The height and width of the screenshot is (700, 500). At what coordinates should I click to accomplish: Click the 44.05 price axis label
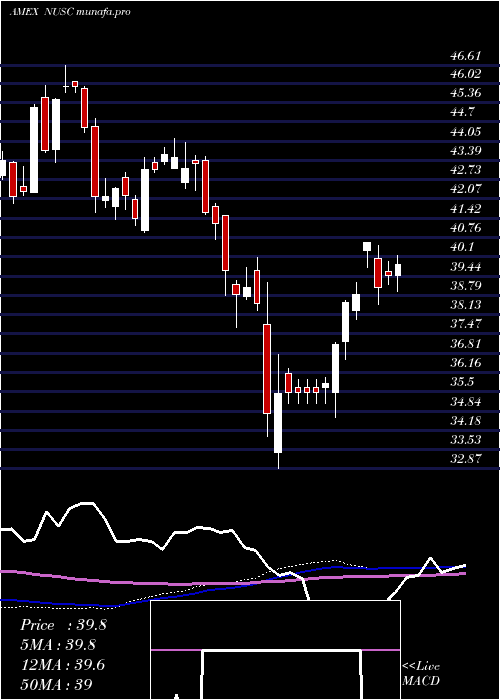tap(466, 132)
